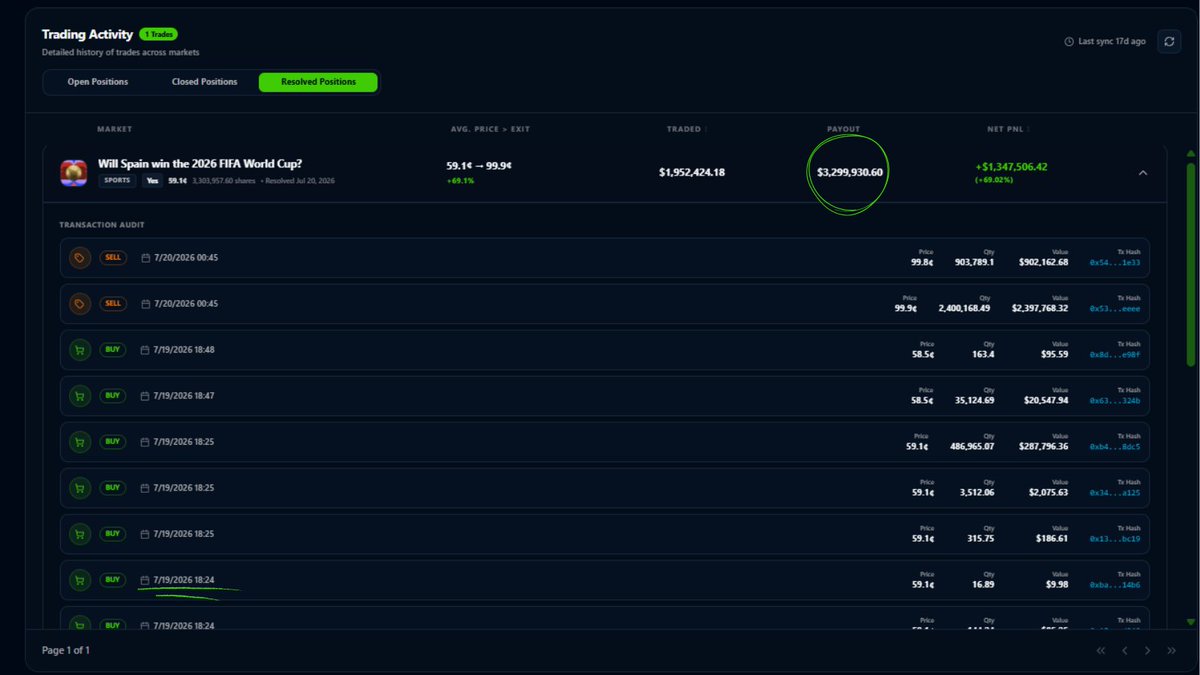Click scrollbar up arrow
1200x675 pixels.
1190,153
